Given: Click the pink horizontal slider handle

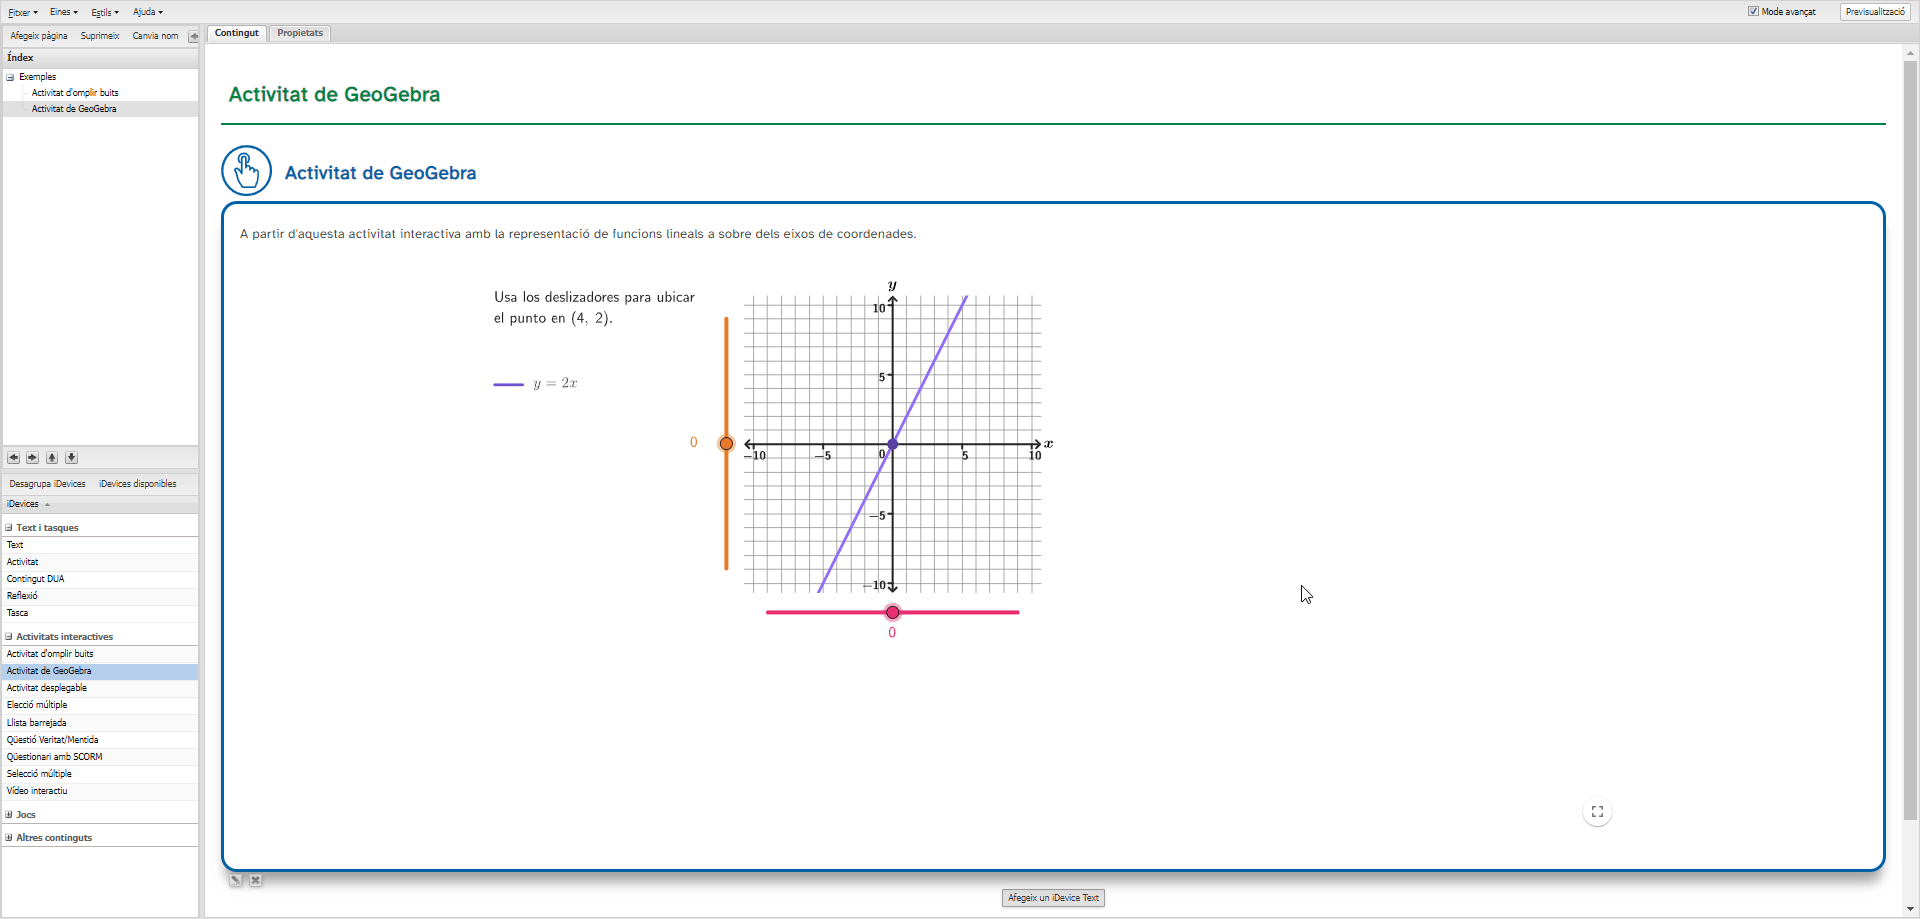Looking at the screenshot, I should 893,612.
